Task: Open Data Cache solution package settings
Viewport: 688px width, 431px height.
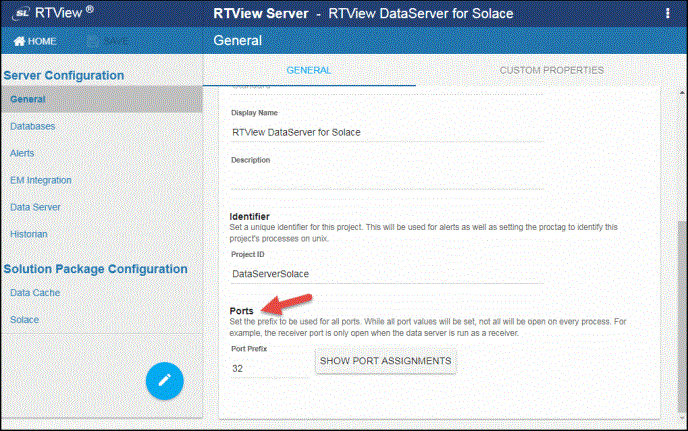Action: [34, 292]
